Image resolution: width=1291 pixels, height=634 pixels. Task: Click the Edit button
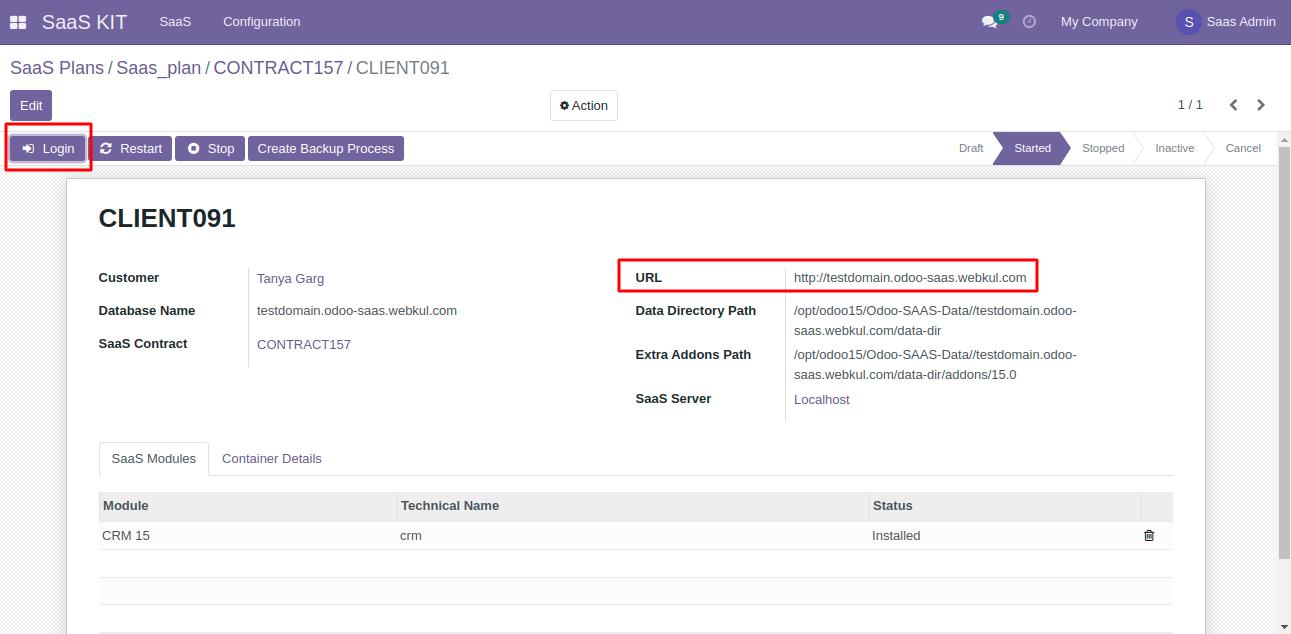coord(31,105)
